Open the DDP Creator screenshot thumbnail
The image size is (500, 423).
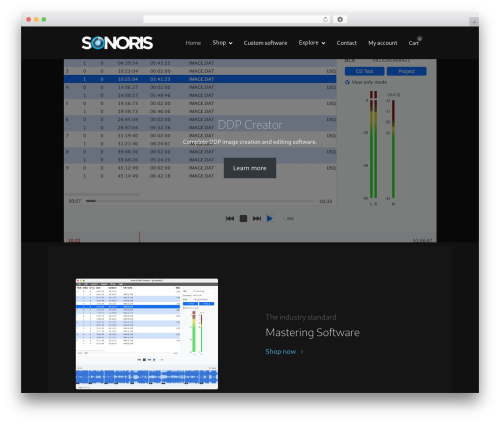[x=147, y=334]
